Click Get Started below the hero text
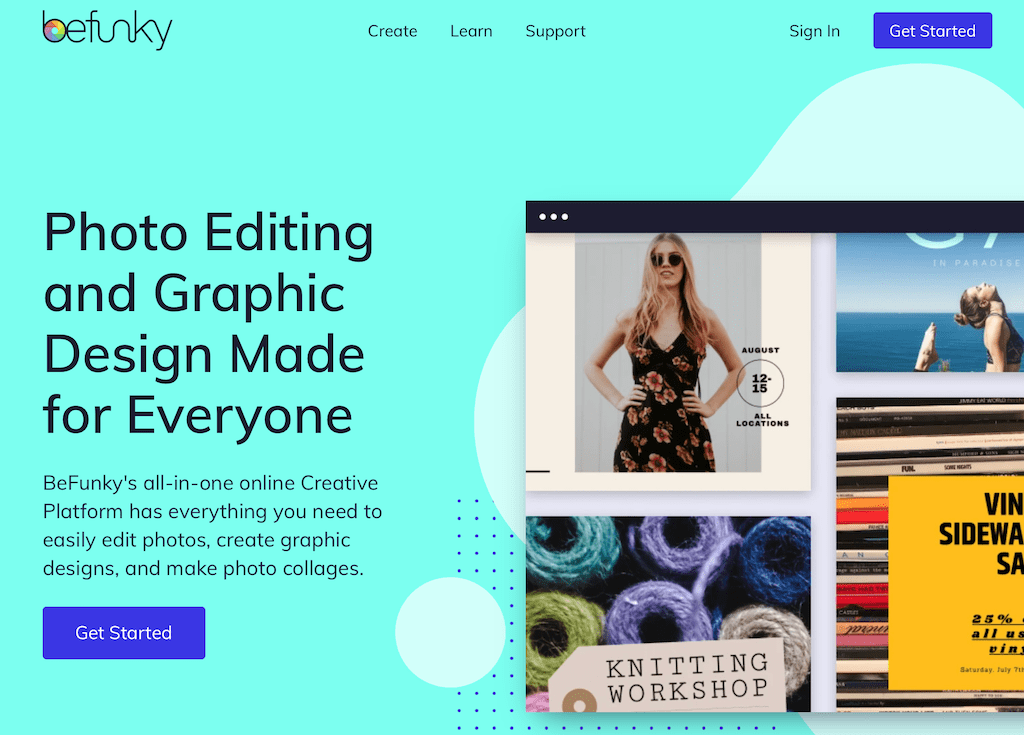Viewport: 1024px width, 735px height. coord(123,632)
